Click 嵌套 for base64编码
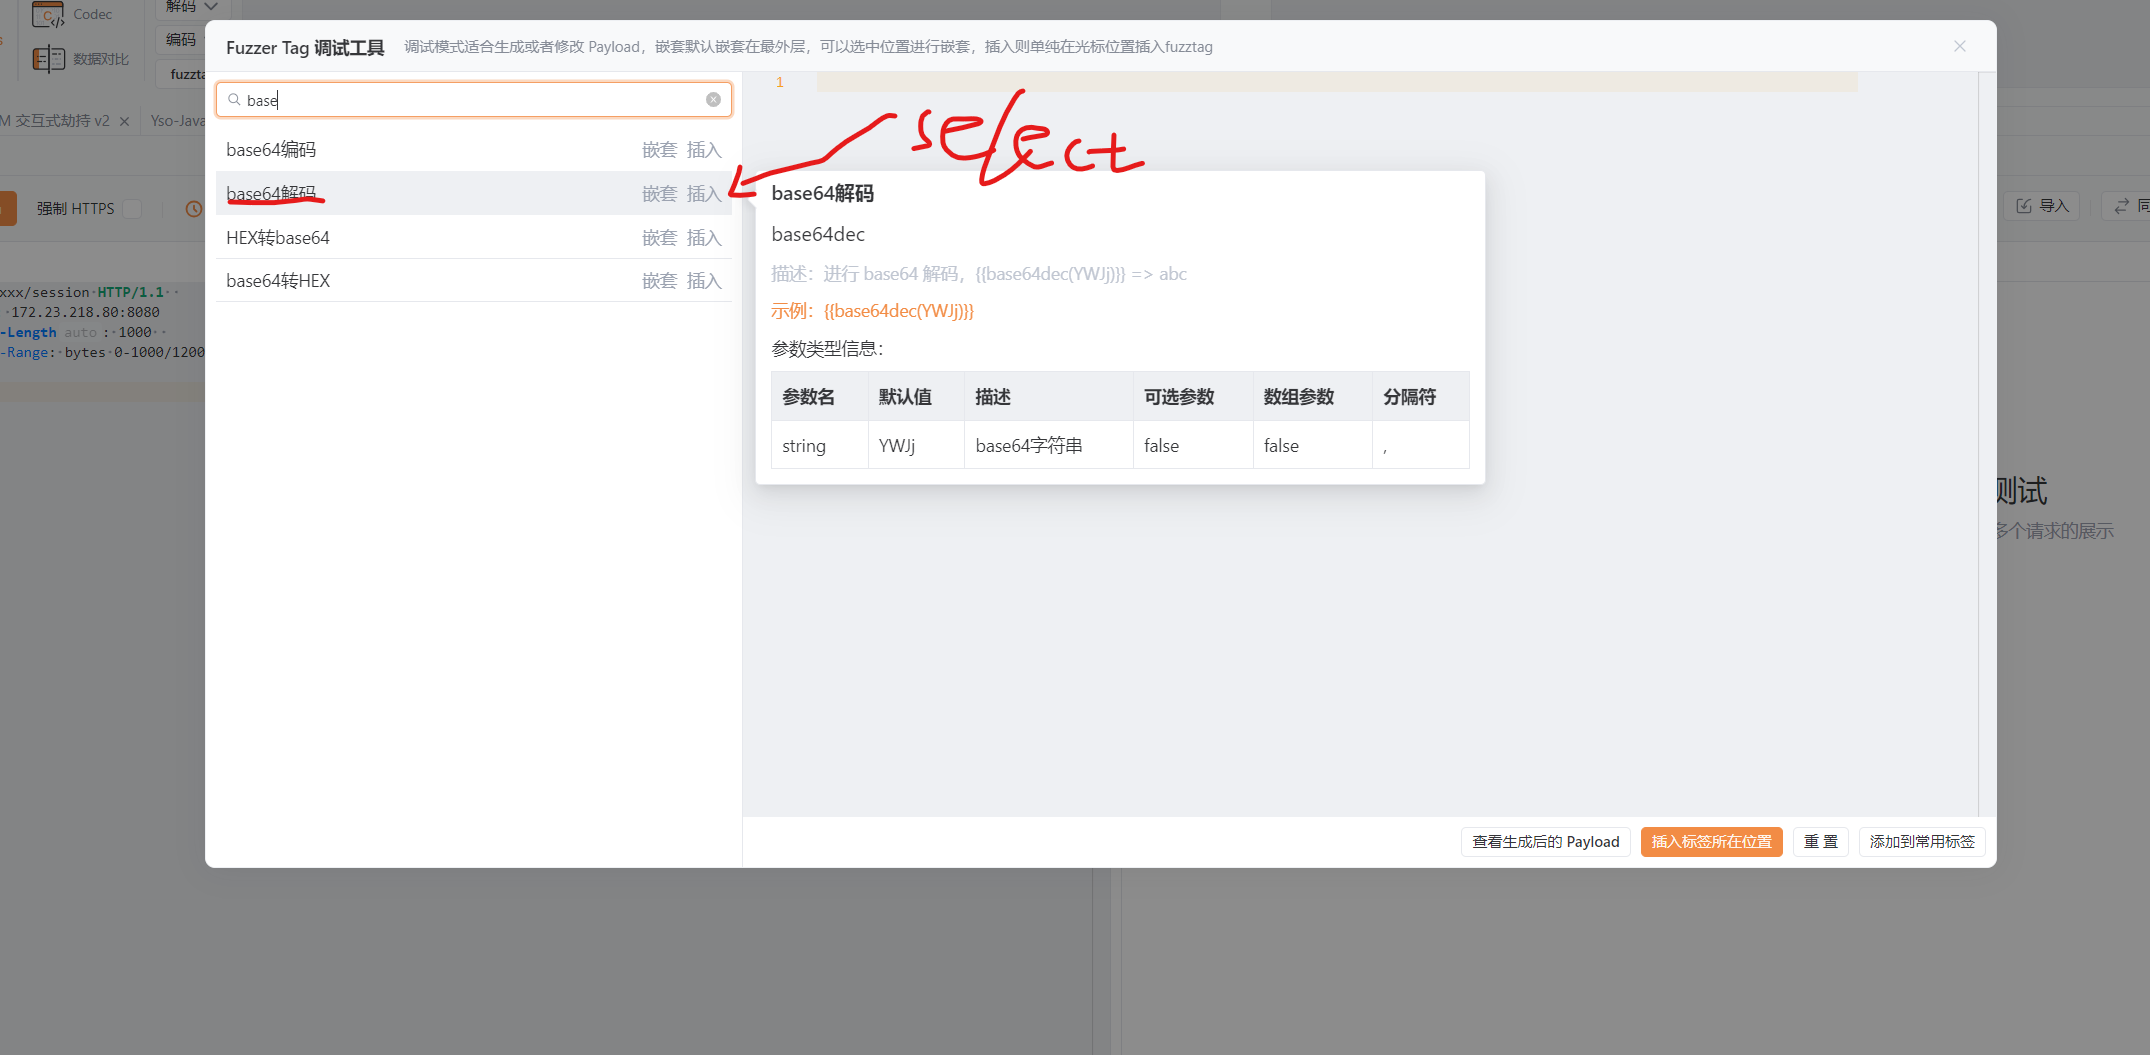 point(659,150)
